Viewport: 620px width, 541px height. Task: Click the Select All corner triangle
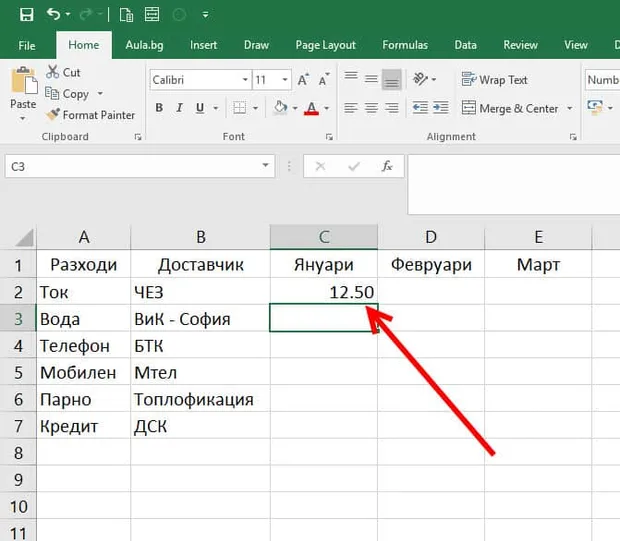24,238
